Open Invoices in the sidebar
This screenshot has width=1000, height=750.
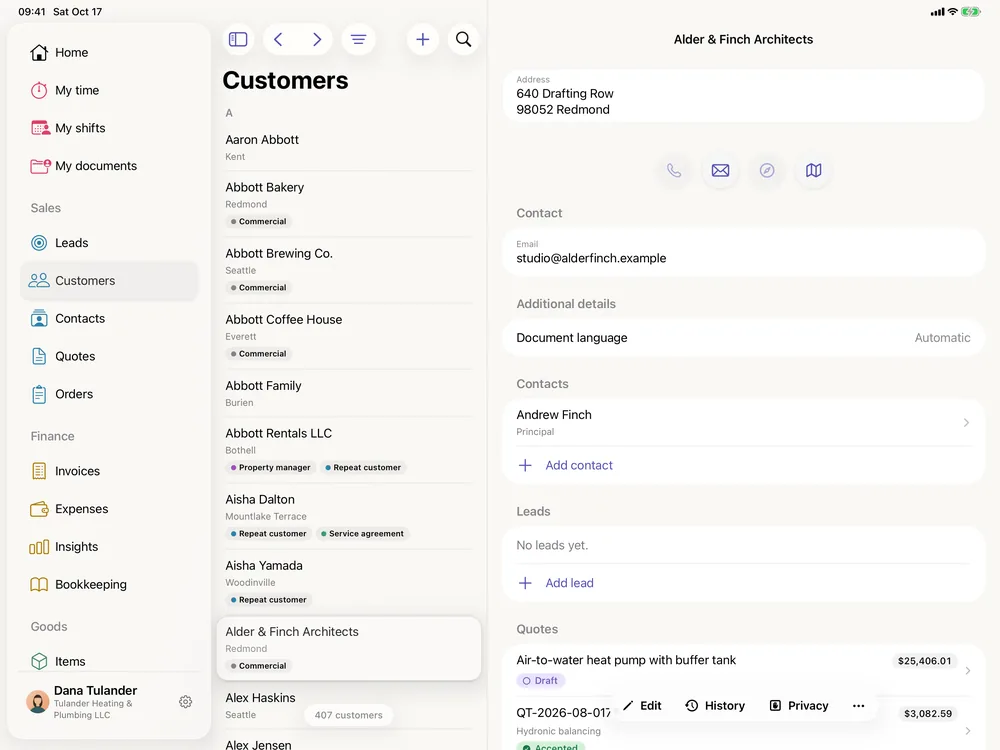point(110,471)
